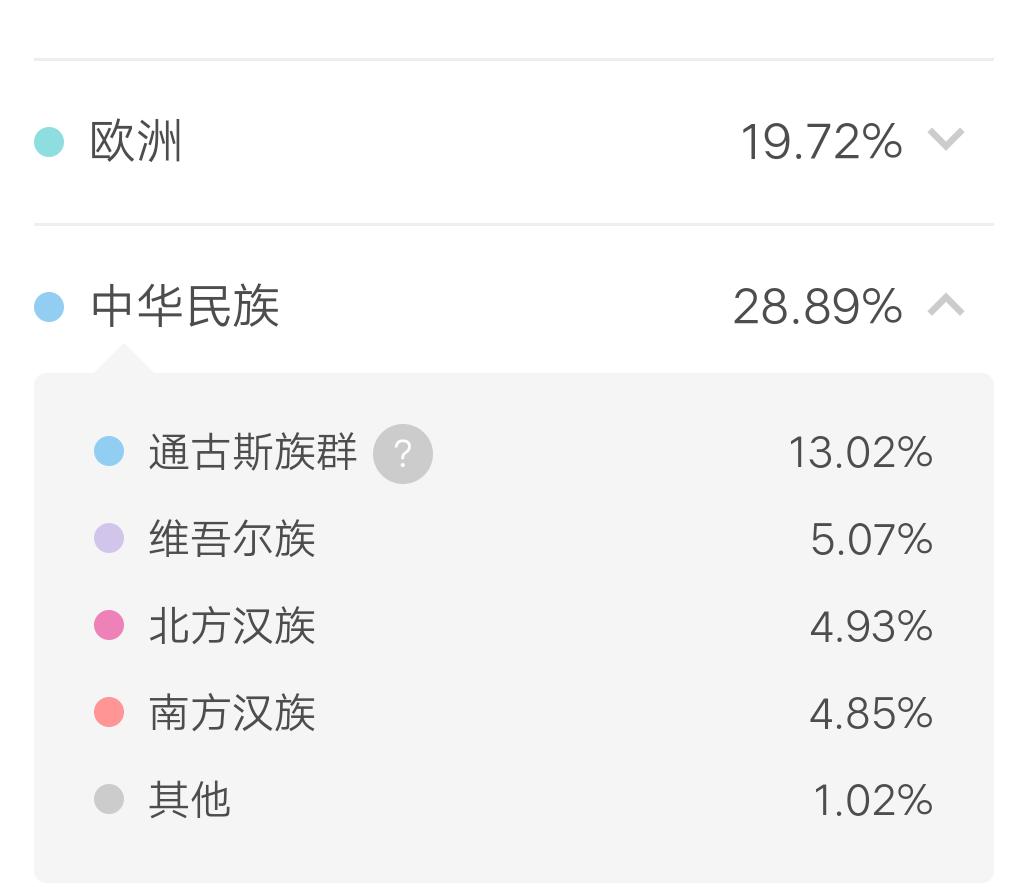Select the 欧洲 label
This screenshot has width=1025, height=887.
pos(136,141)
